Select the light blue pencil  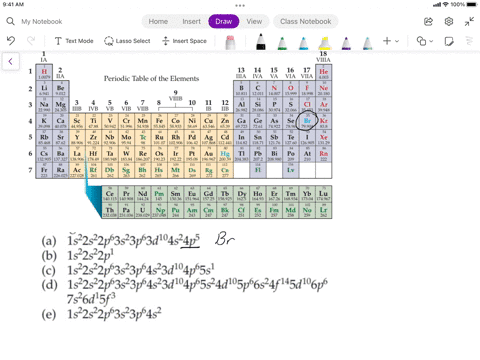[x=367, y=43]
